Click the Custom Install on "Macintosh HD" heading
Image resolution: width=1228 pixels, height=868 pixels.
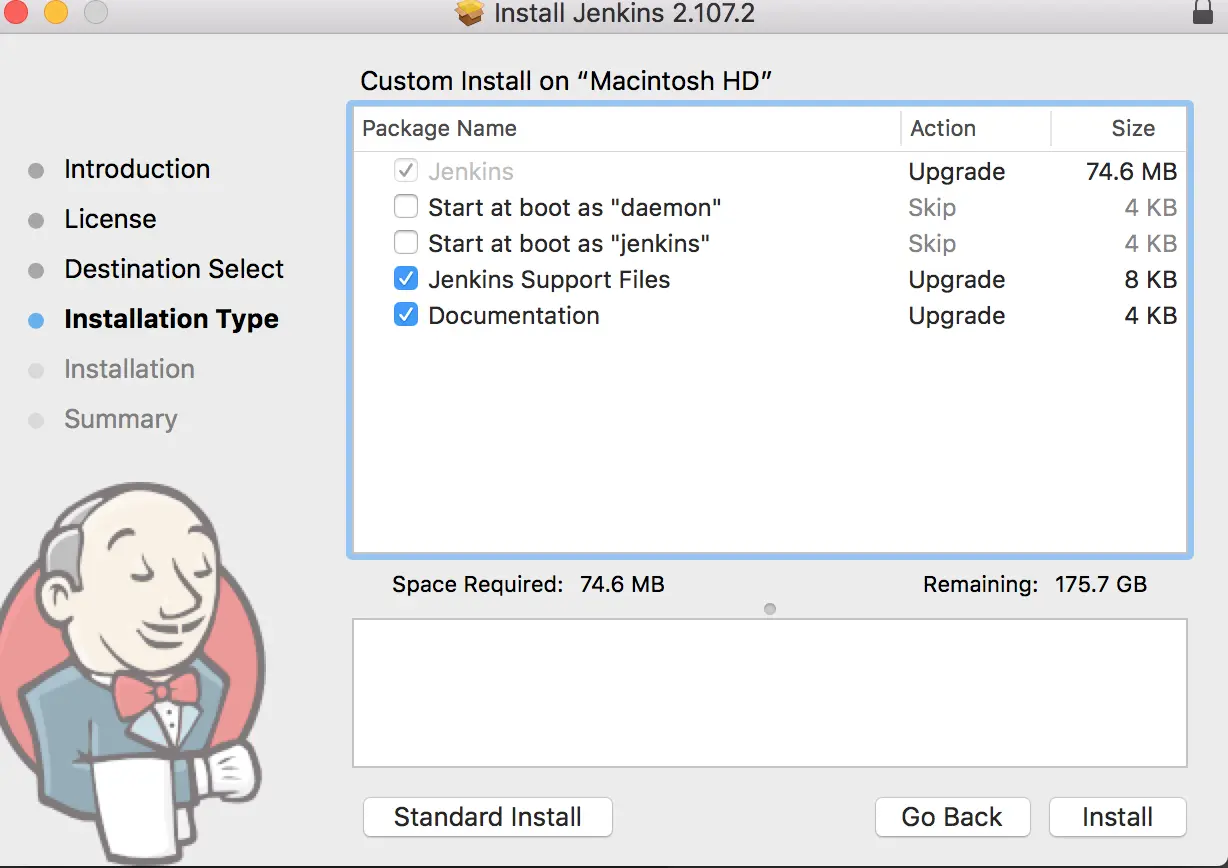point(567,81)
